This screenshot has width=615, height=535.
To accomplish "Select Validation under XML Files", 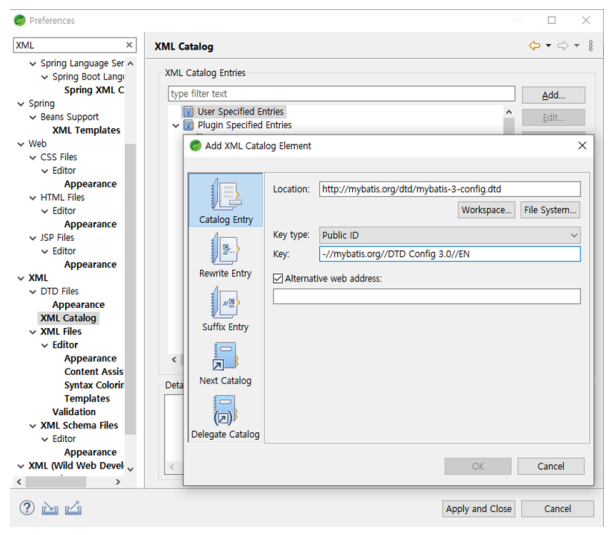I will click(x=74, y=412).
